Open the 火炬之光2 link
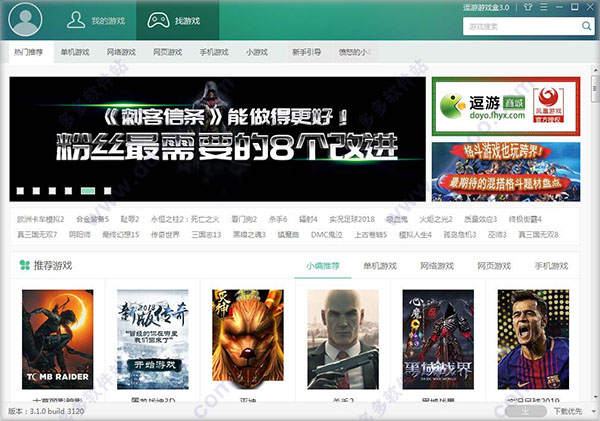600x421 pixels. [x=436, y=219]
